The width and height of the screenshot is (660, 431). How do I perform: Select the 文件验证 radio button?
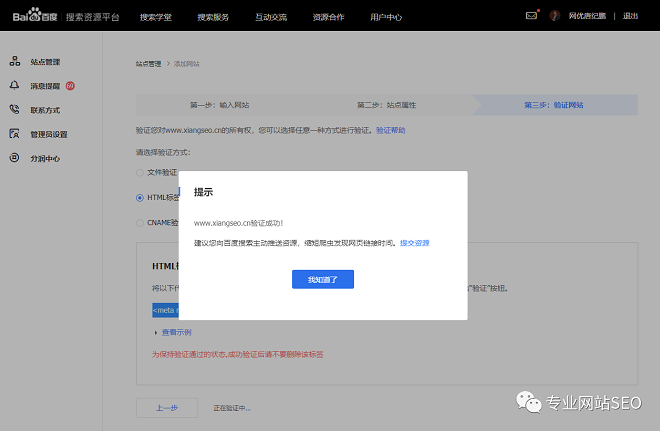(140, 173)
